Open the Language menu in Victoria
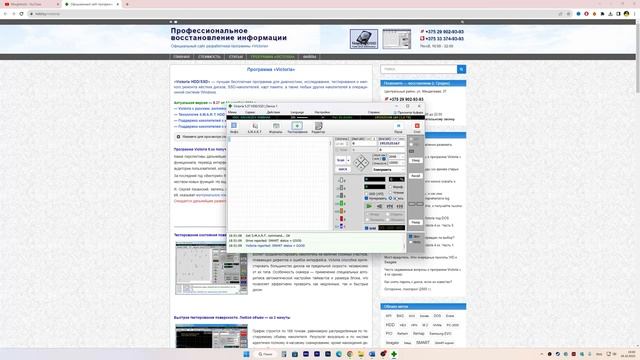The image size is (640, 360). coord(297,112)
